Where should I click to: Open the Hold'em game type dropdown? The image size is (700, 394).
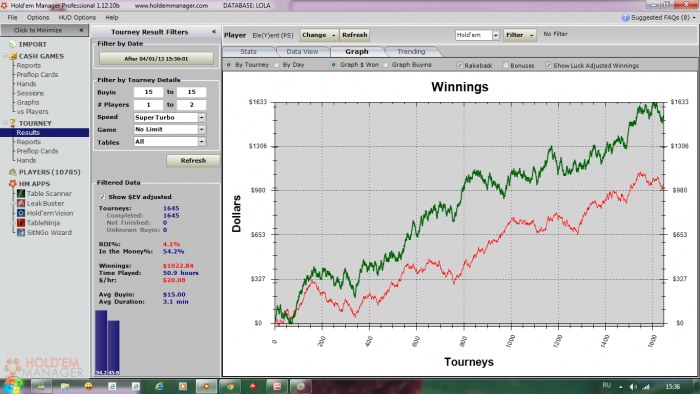496,35
